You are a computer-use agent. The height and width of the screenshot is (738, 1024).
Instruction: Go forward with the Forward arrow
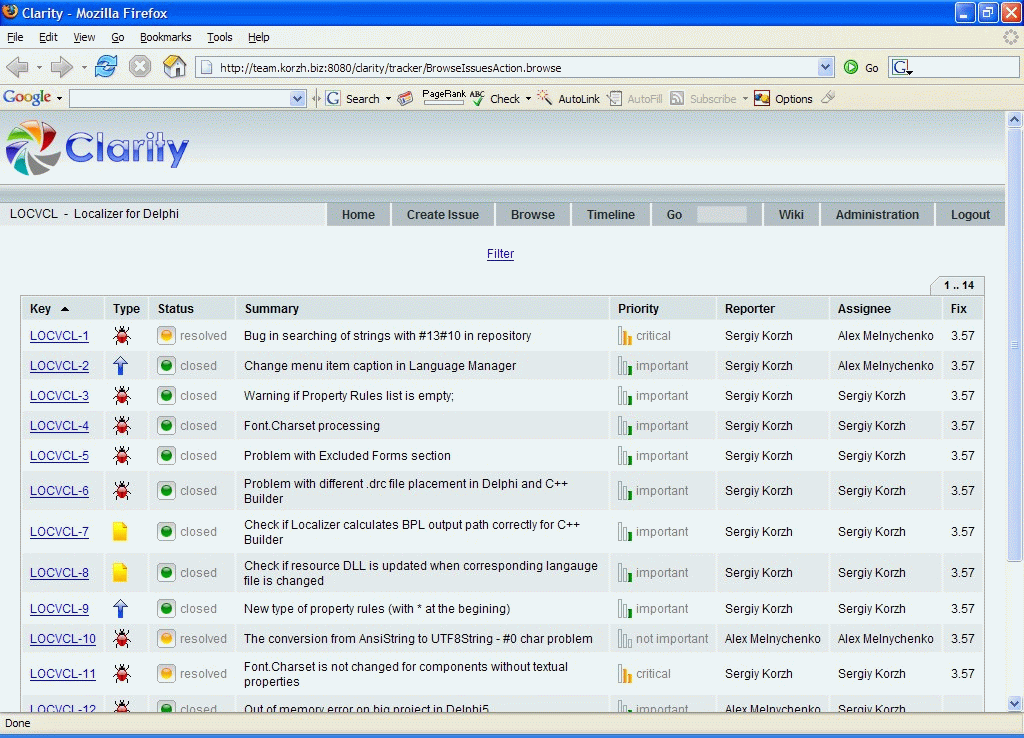62,67
